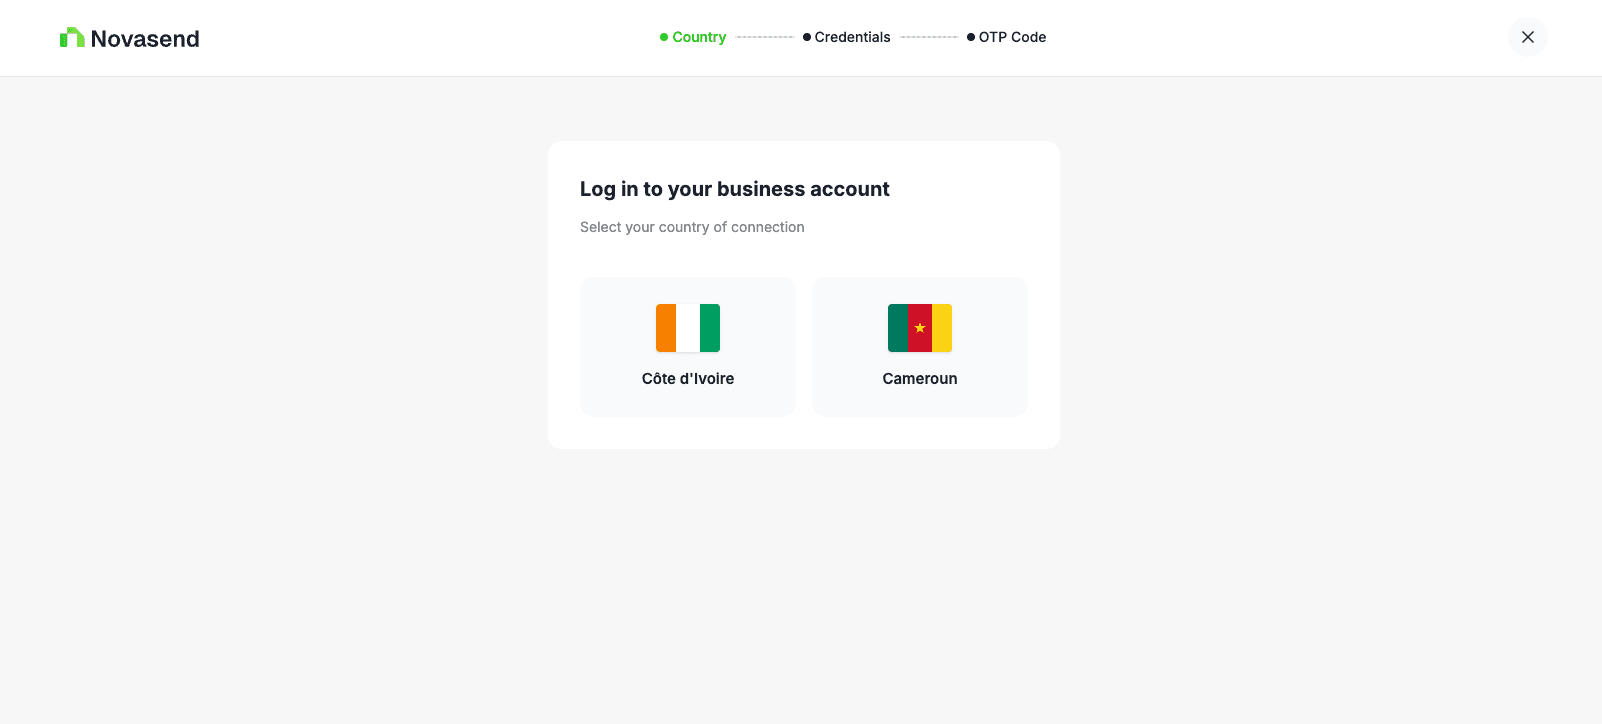1602x724 pixels.
Task: Select the Côte d'Ivoire country label
Action: point(688,379)
